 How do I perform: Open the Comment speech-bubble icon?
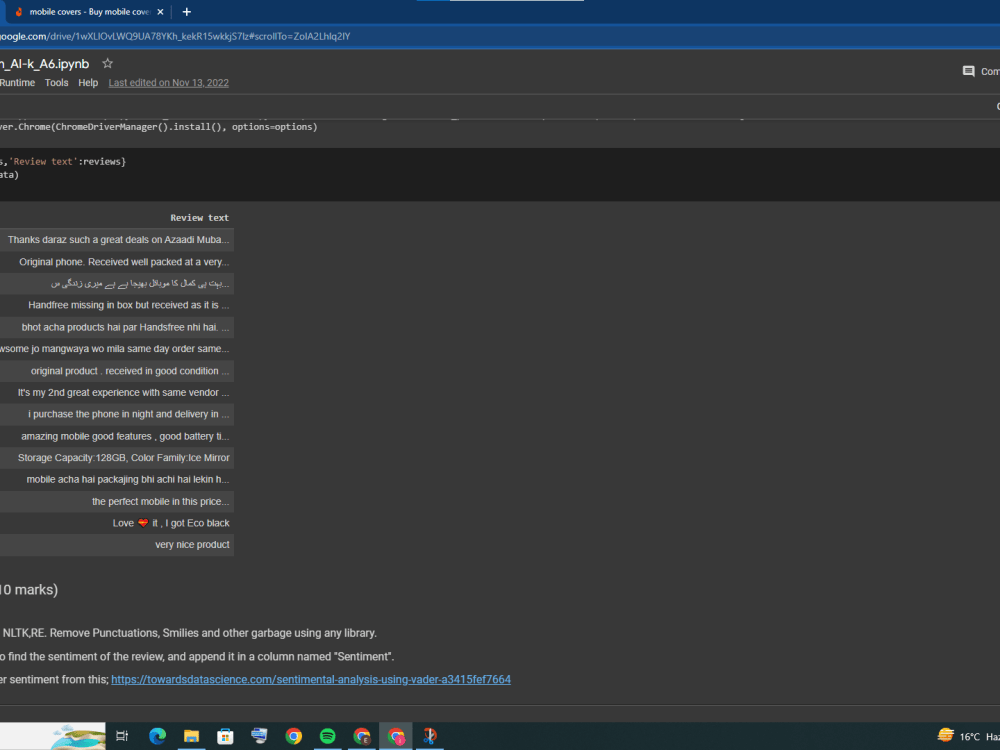click(968, 71)
